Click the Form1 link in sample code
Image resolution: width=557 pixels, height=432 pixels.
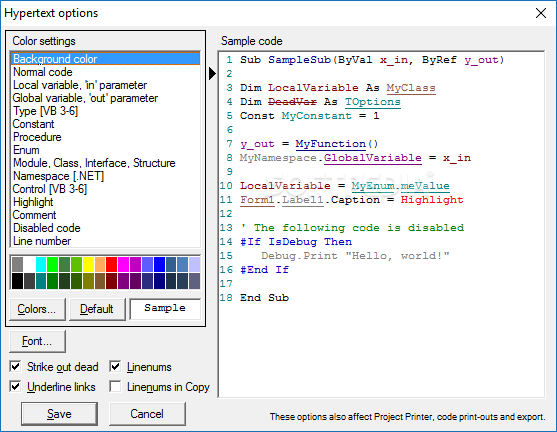tap(257, 200)
